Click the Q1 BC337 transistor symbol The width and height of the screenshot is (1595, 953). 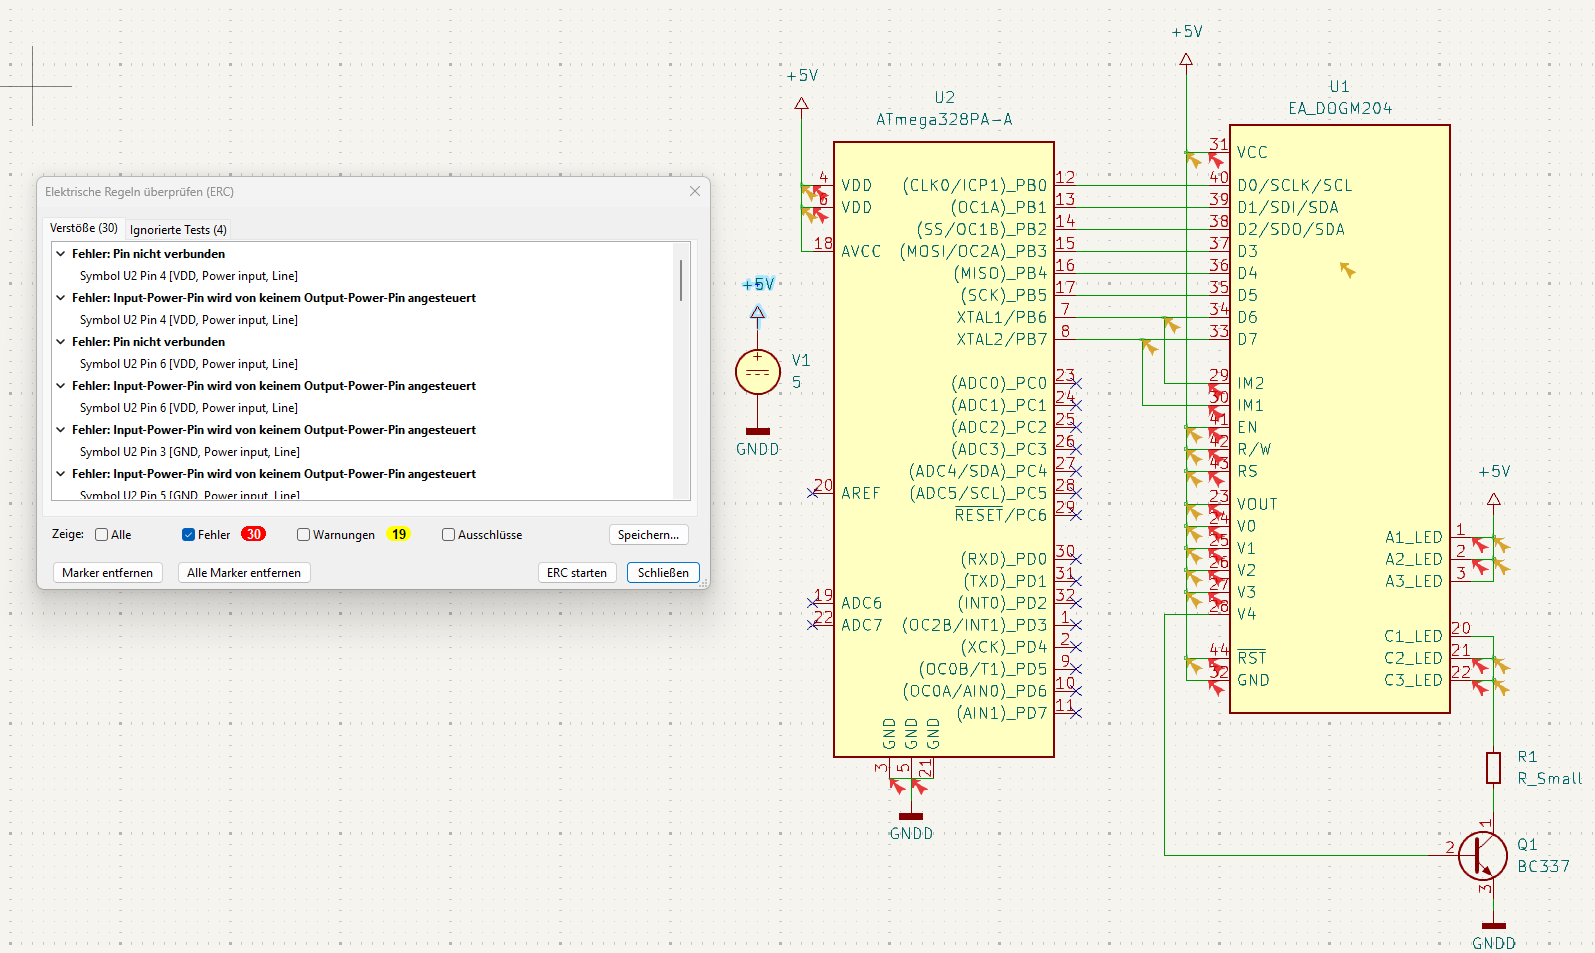coord(1481,855)
